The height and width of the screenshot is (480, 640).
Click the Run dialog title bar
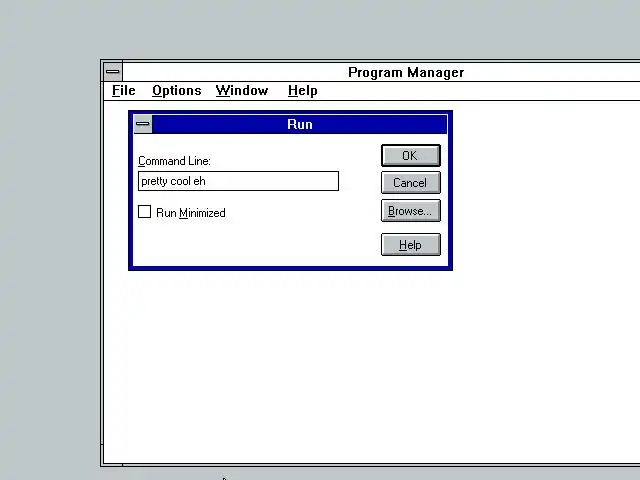point(300,124)
